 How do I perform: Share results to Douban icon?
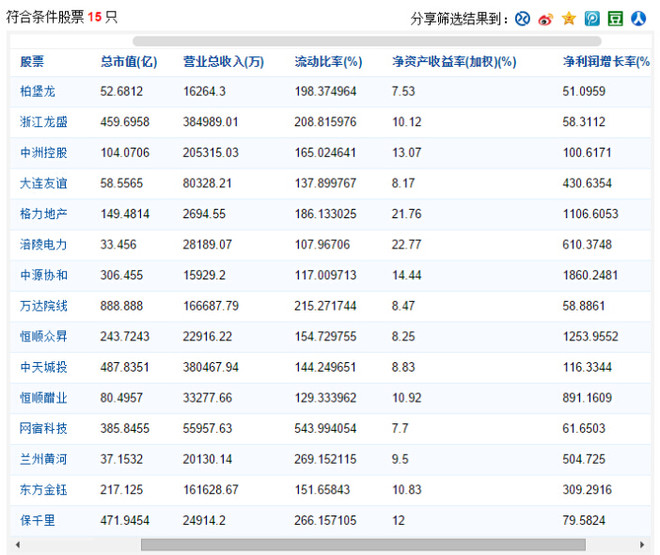pyautogui.click(x=615, y=19)
